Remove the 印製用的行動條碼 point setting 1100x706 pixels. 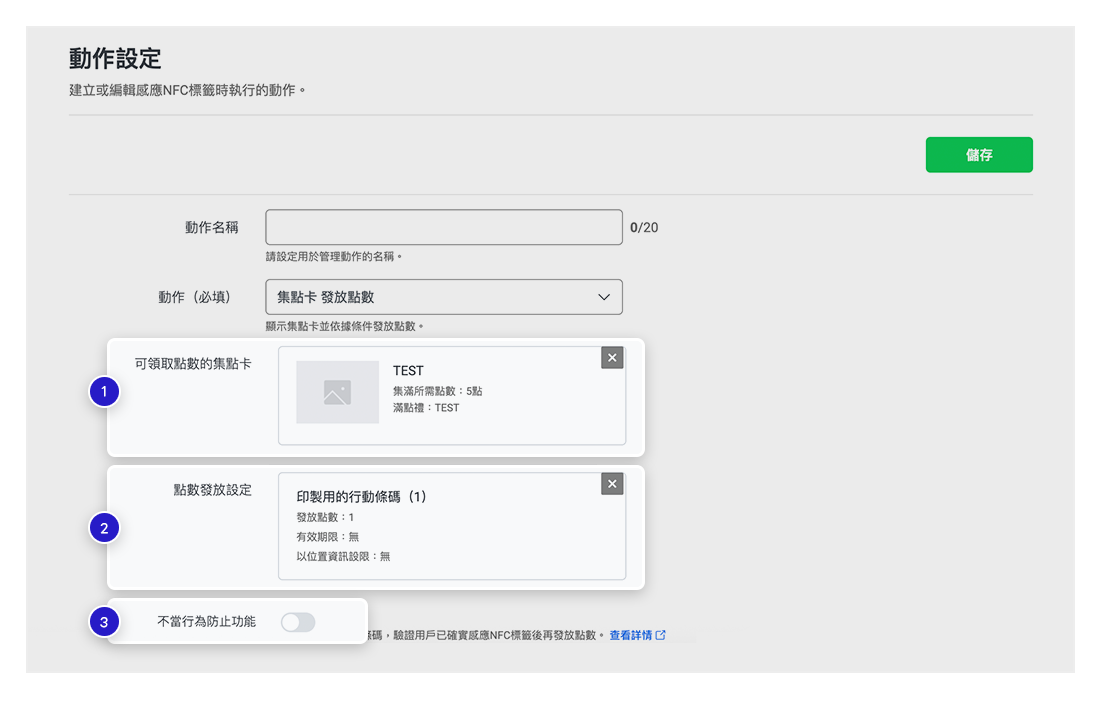coord(612,484)
